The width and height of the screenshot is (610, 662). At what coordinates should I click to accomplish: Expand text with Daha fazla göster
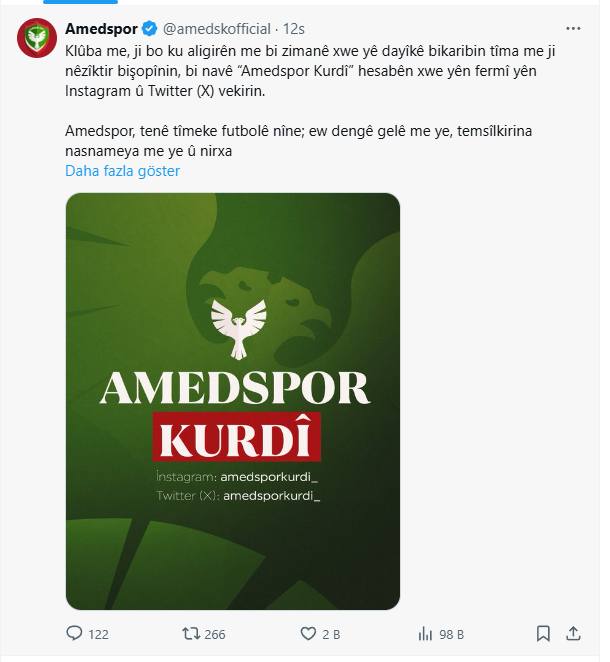coord(122,171)
